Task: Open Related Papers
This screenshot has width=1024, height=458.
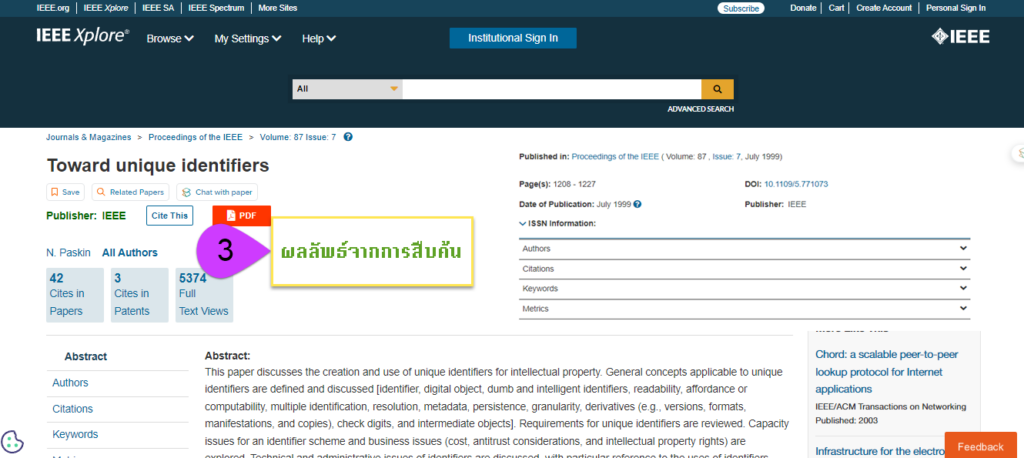Action: [x=131, y=192]
